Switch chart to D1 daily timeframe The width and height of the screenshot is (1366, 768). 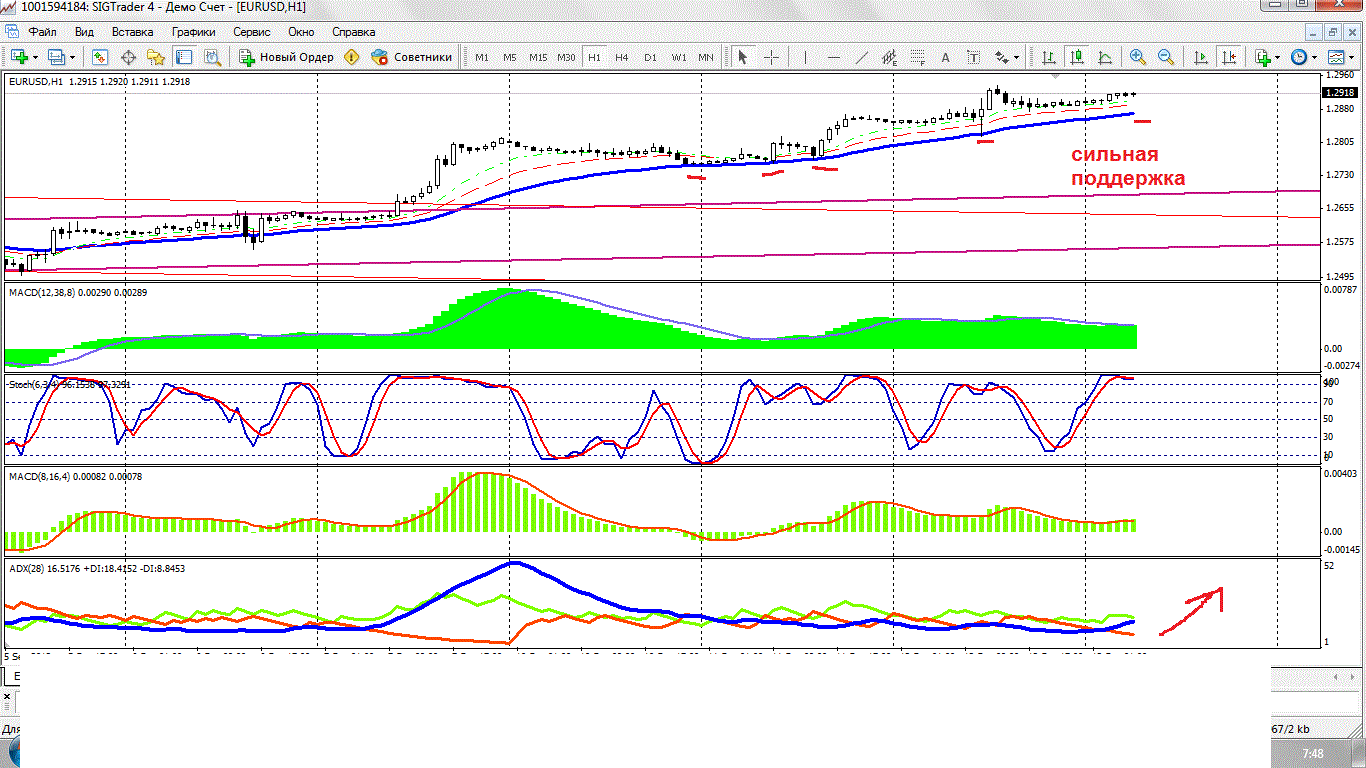[x=650, y=57]
